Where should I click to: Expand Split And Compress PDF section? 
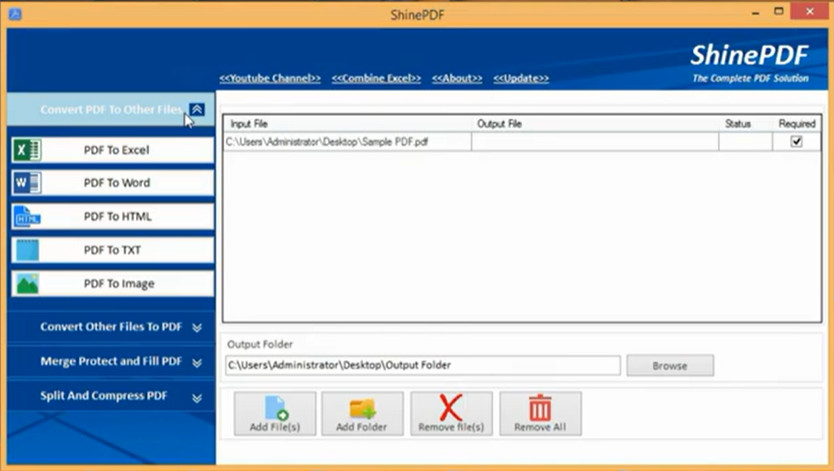point(197,398)
